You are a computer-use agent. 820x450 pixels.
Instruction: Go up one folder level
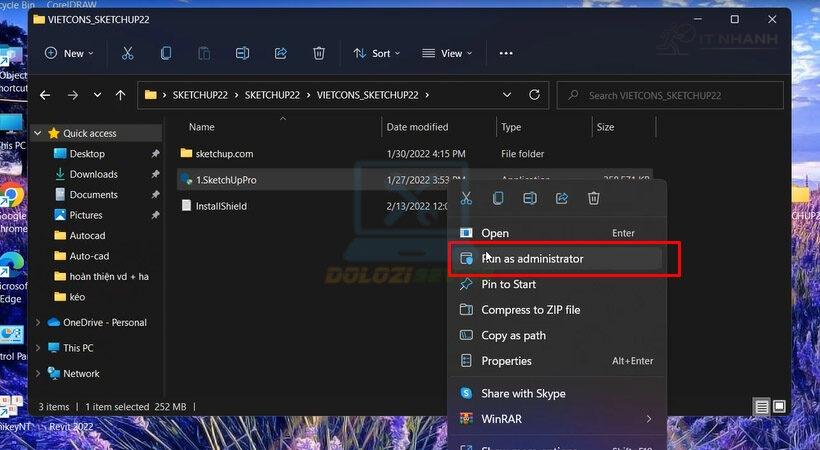click(x=121, y=95)
